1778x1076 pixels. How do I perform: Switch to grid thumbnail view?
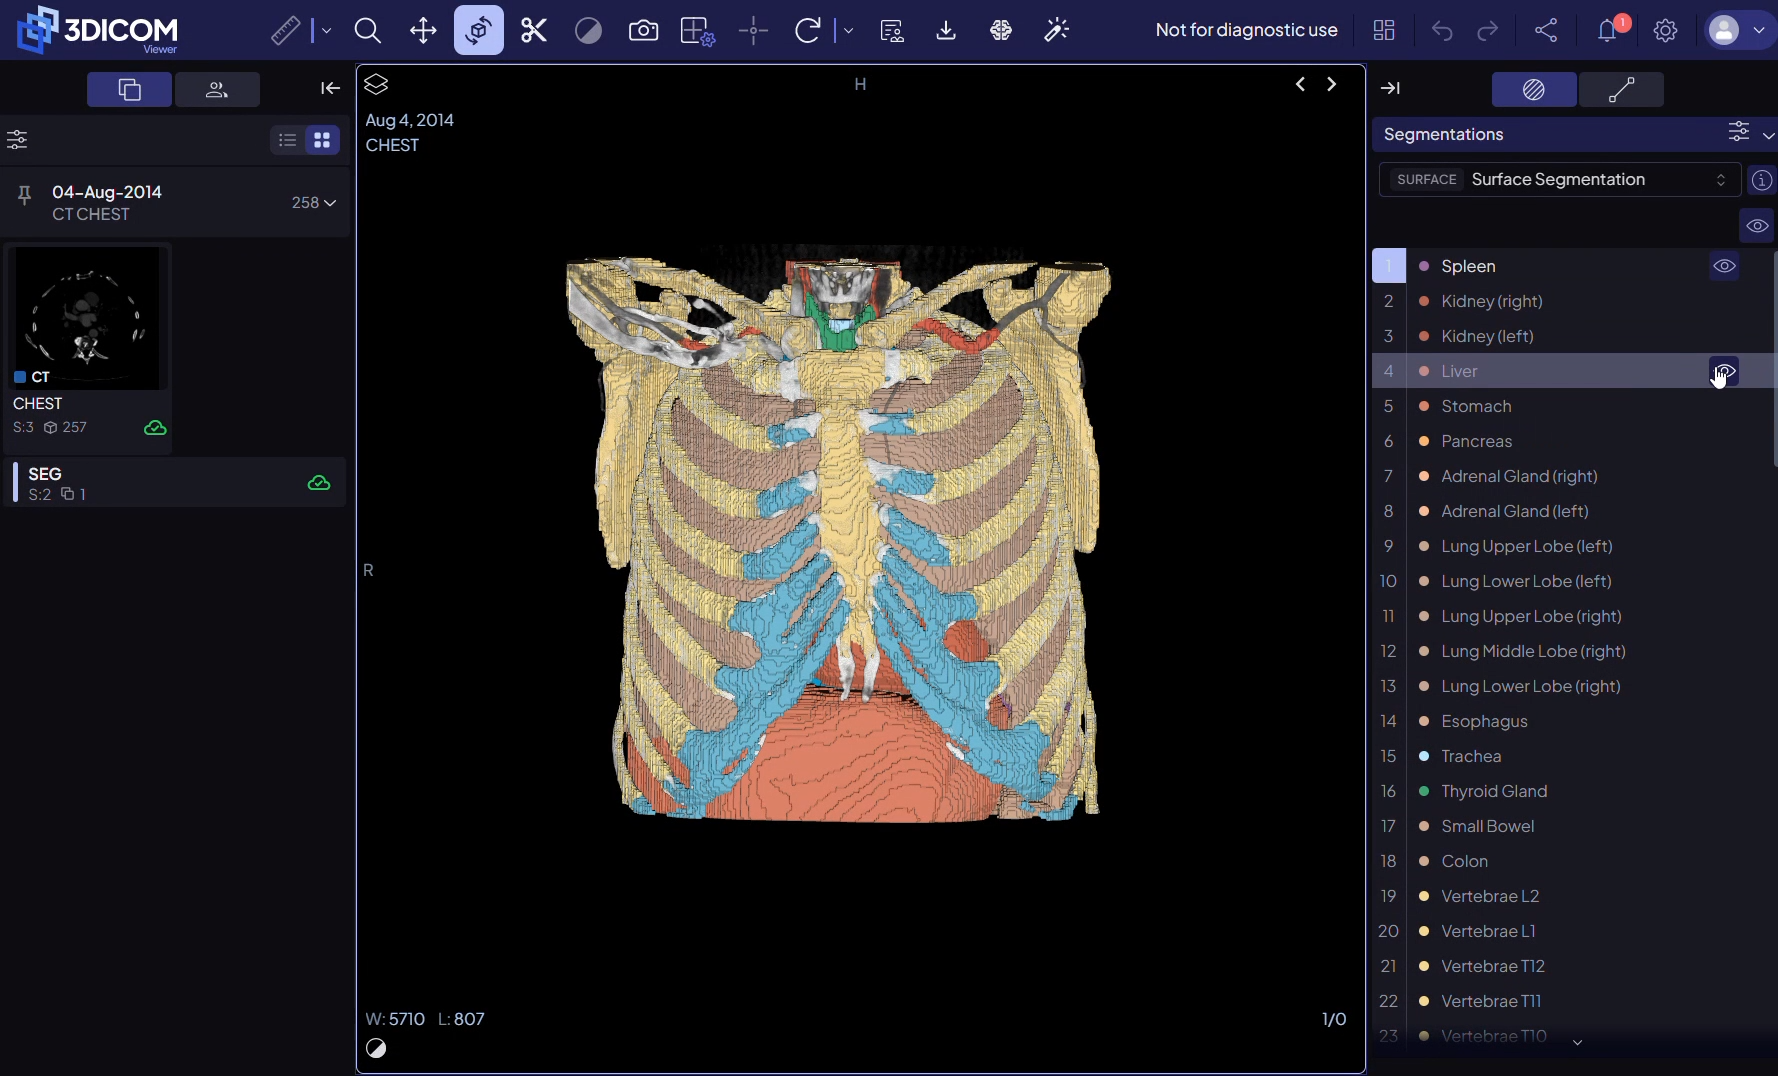tap(322, 140)
